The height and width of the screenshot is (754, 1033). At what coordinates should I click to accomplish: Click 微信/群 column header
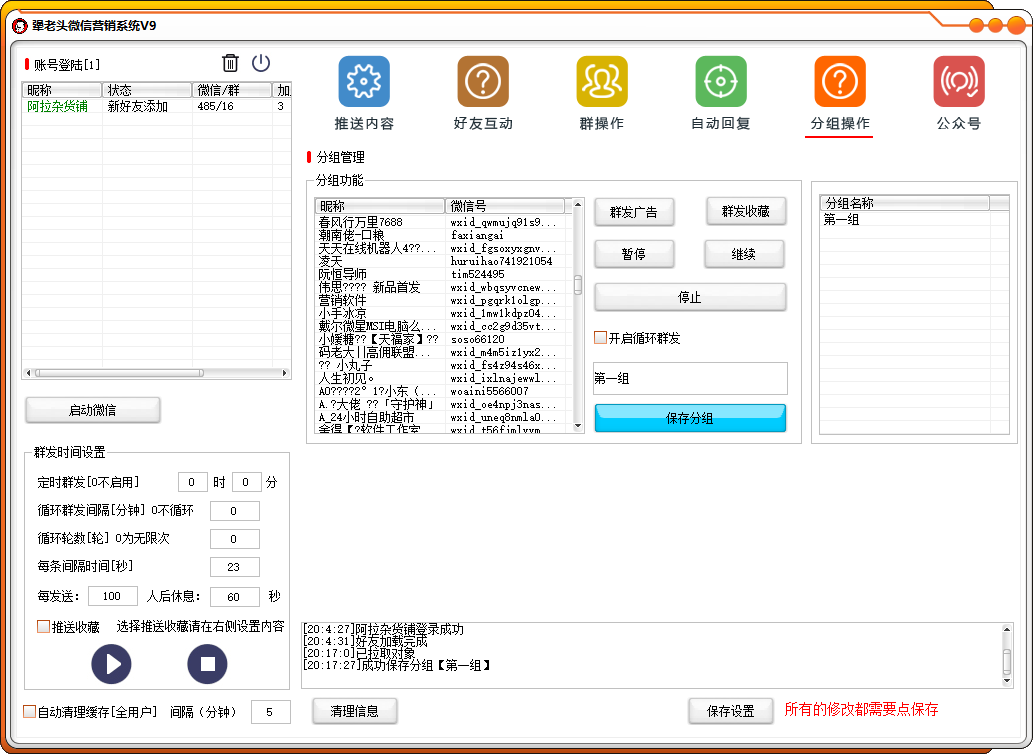(232, 90)
